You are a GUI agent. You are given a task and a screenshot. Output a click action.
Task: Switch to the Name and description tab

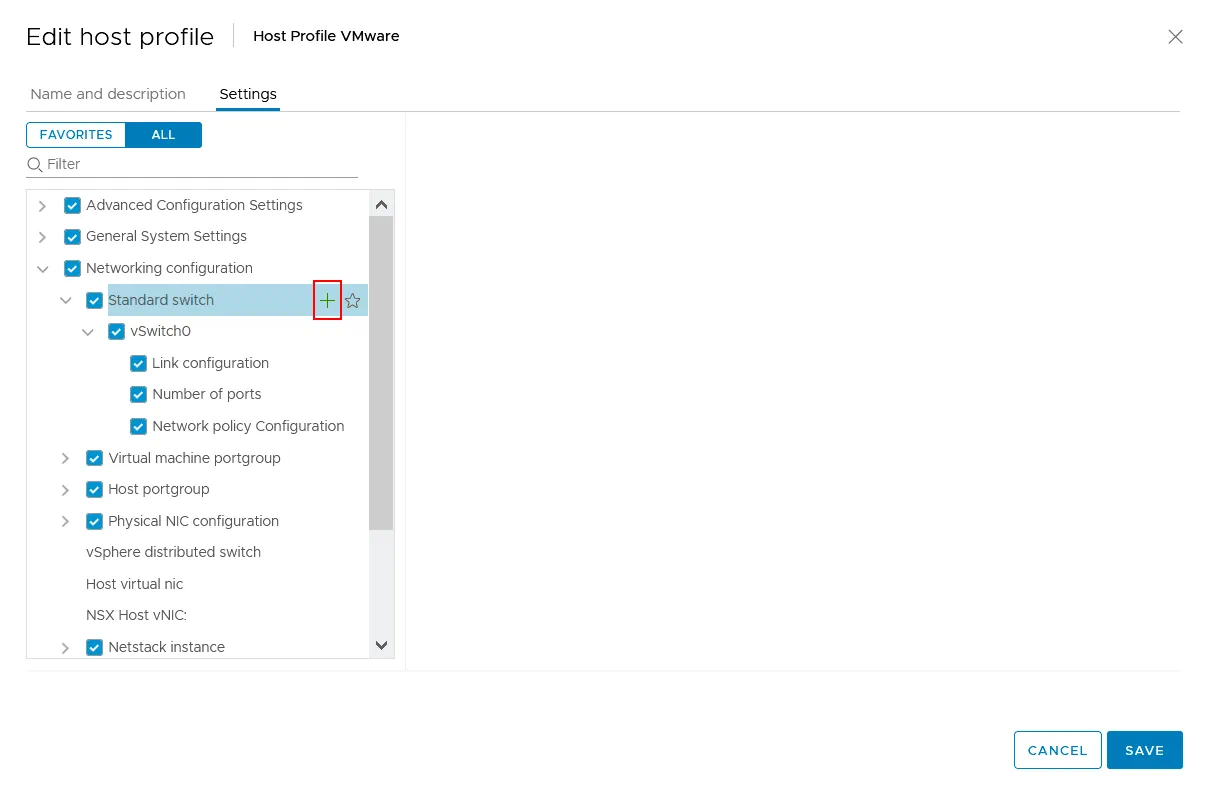tap(108, 94)
